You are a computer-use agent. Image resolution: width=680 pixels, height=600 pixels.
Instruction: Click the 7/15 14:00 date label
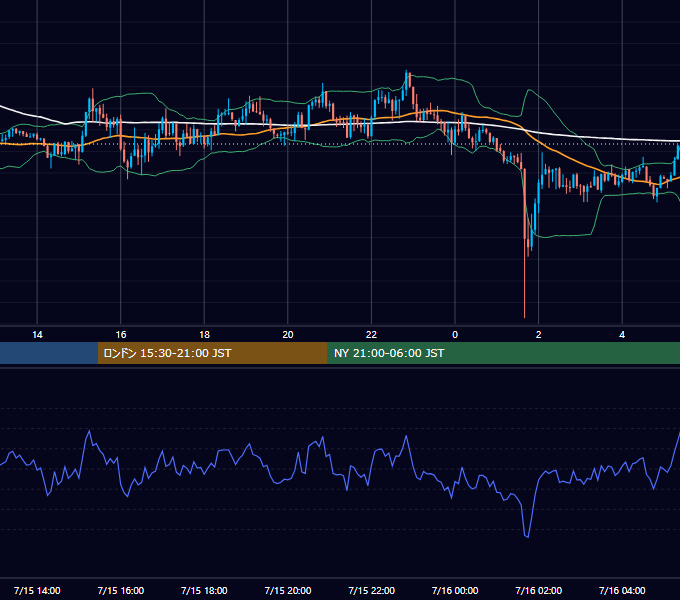coord(37,590)
